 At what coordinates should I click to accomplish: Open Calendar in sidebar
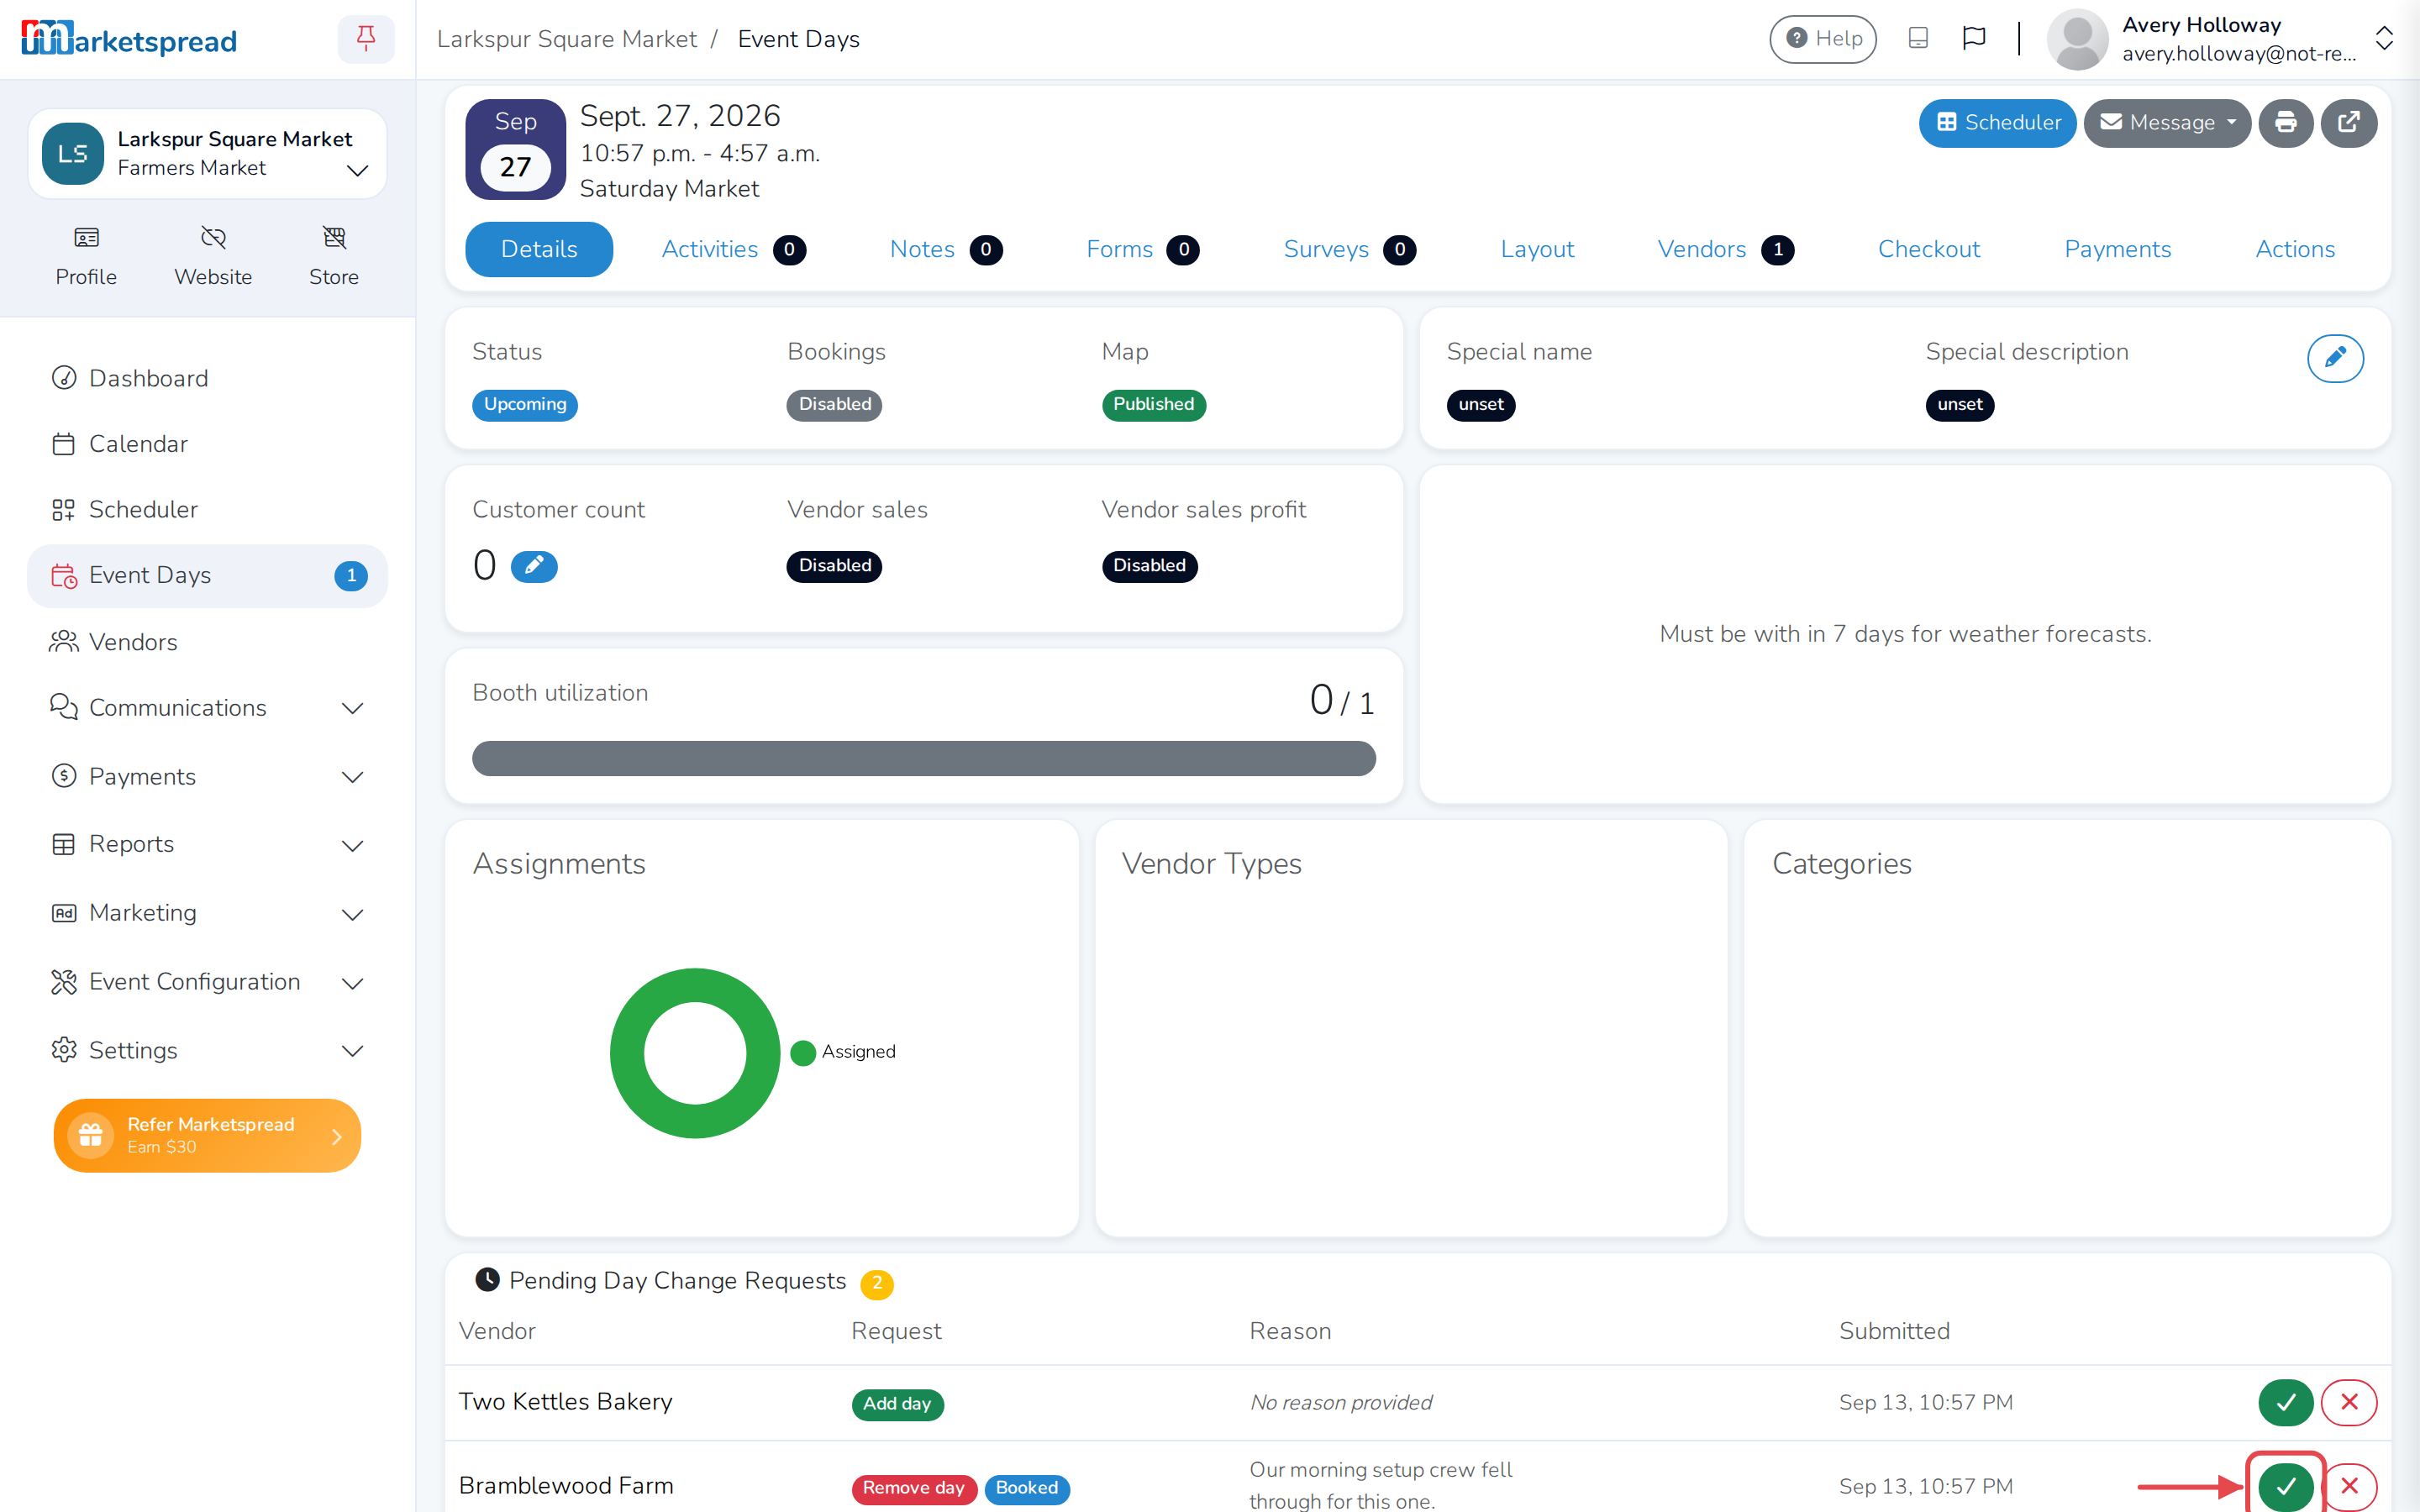207,444
